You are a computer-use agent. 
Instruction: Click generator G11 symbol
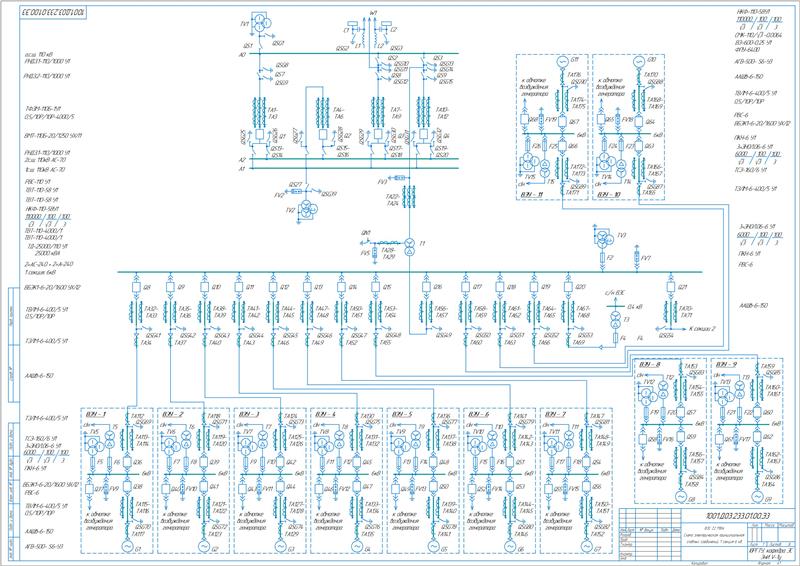(x=562, y=62)
